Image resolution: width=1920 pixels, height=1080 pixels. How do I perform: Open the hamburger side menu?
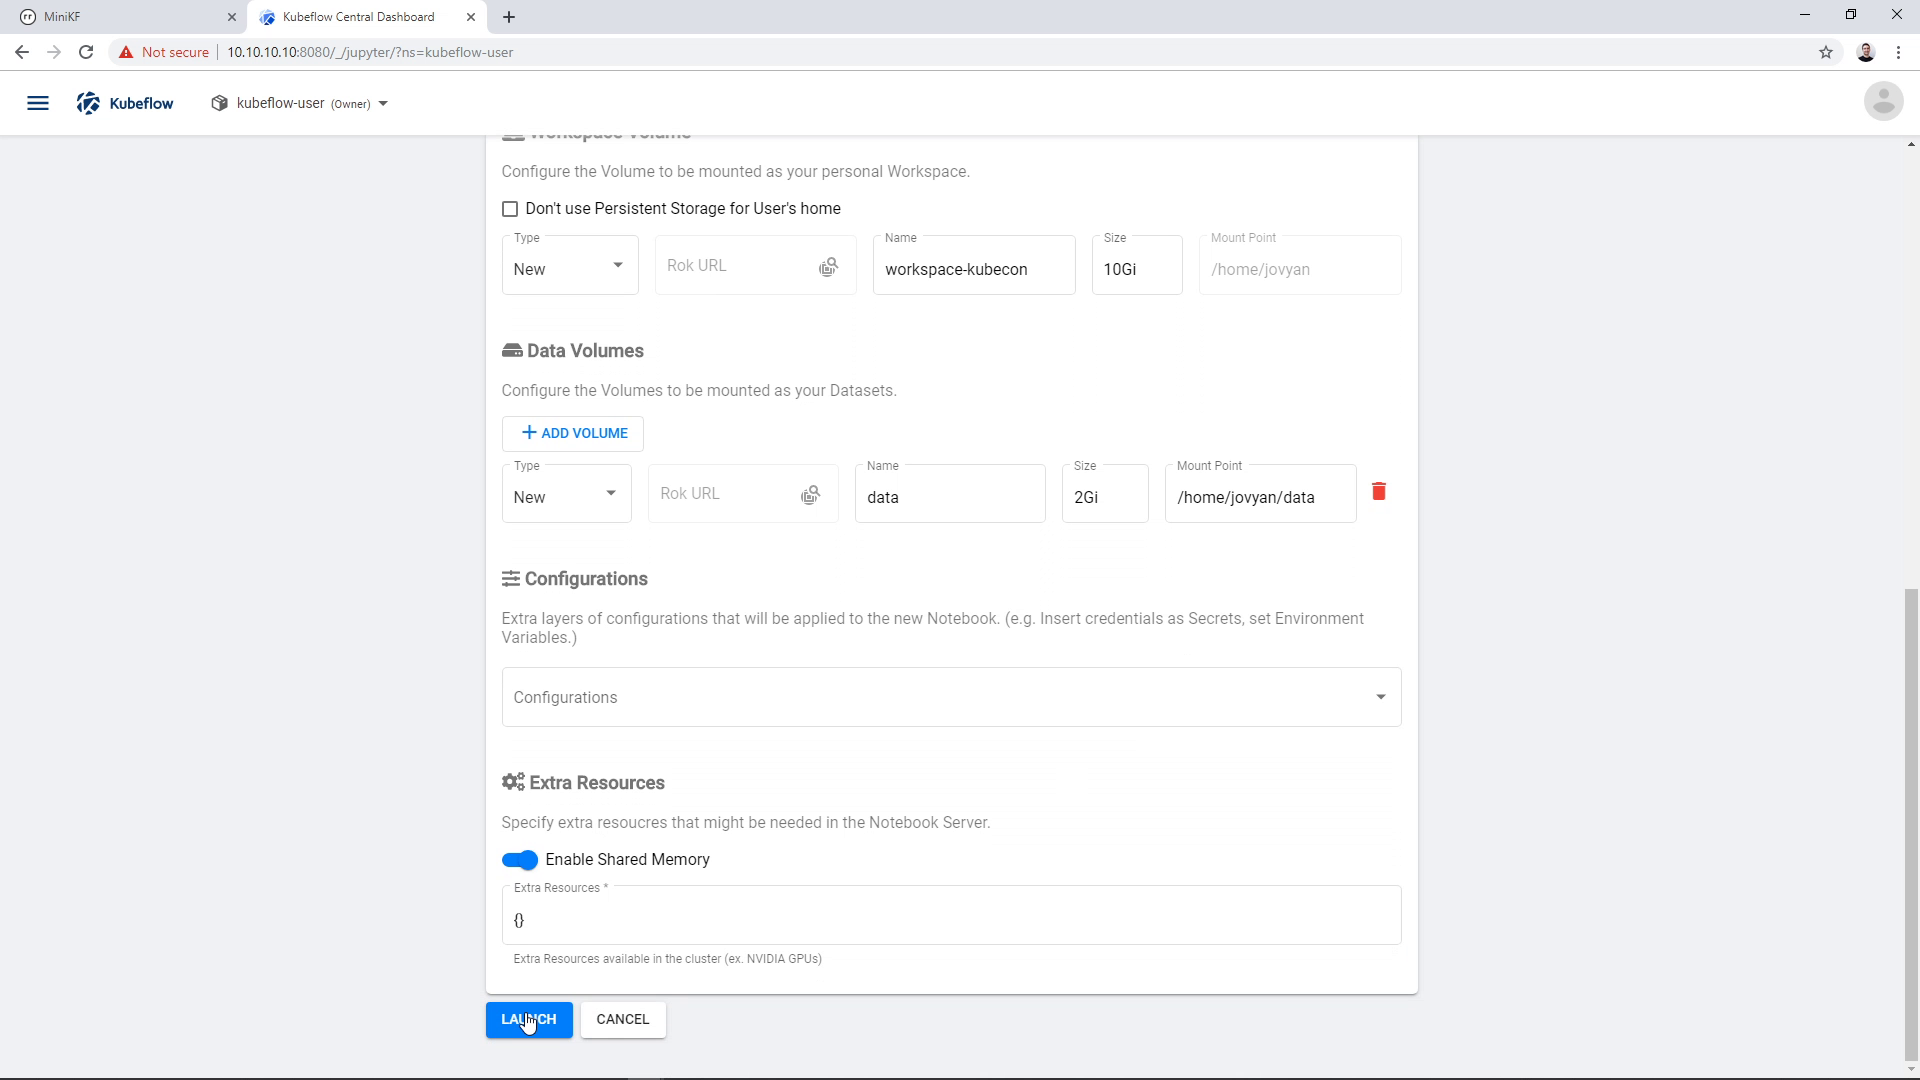pyautogui.click(x=38, y=103)
